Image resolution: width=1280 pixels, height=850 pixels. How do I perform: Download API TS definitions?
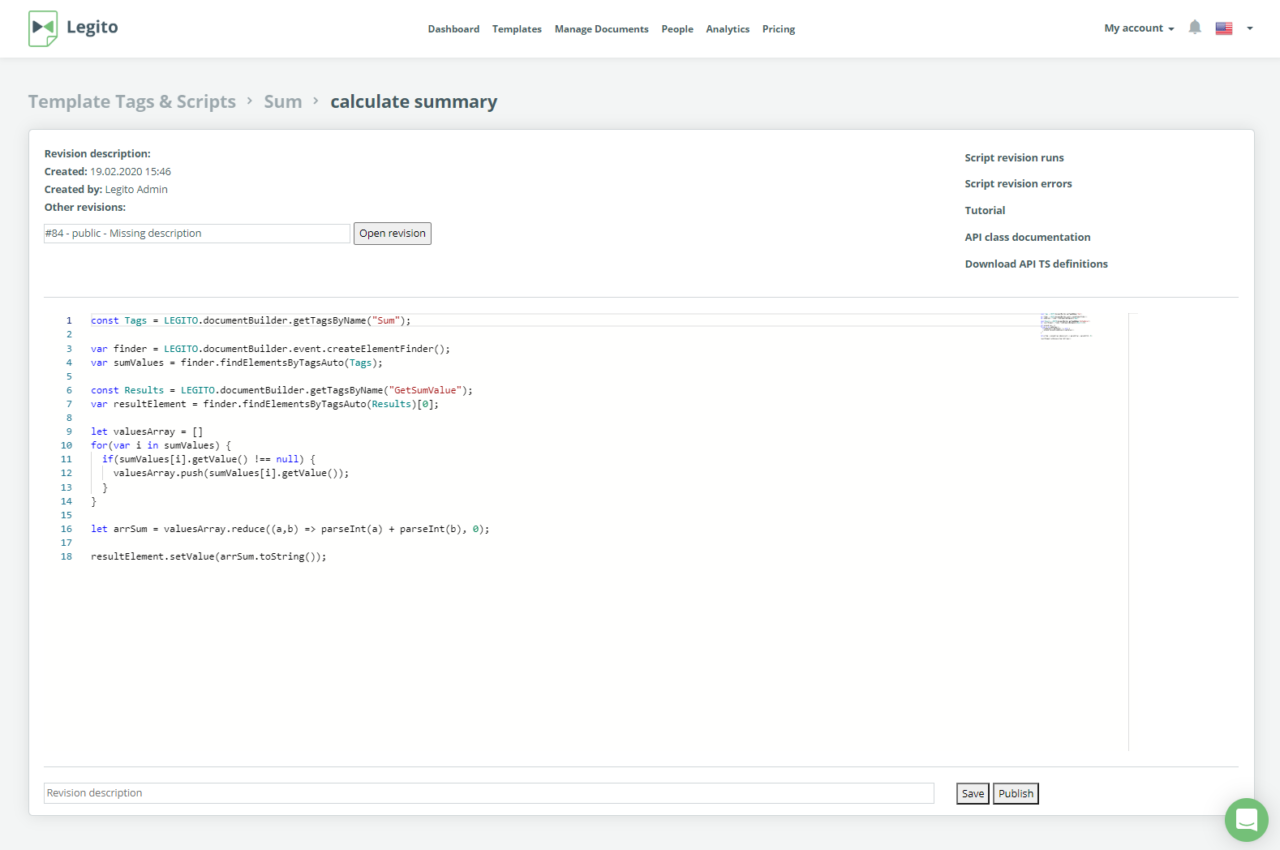1036,263
